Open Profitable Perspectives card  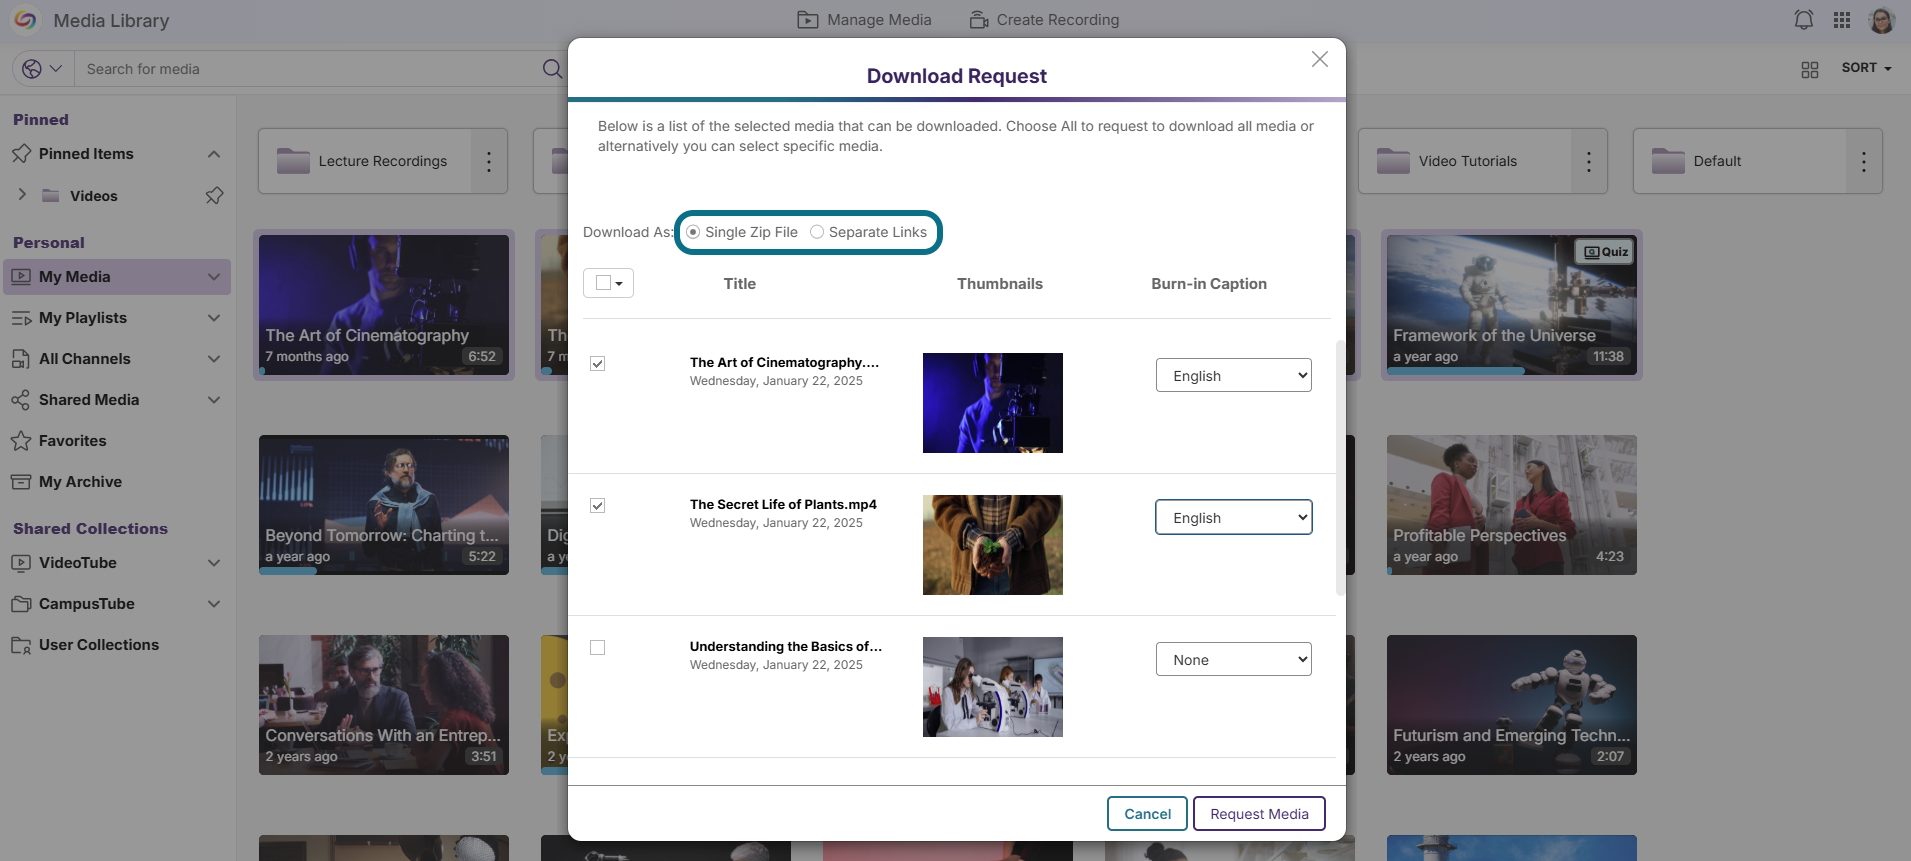(x=1512, y=505)
